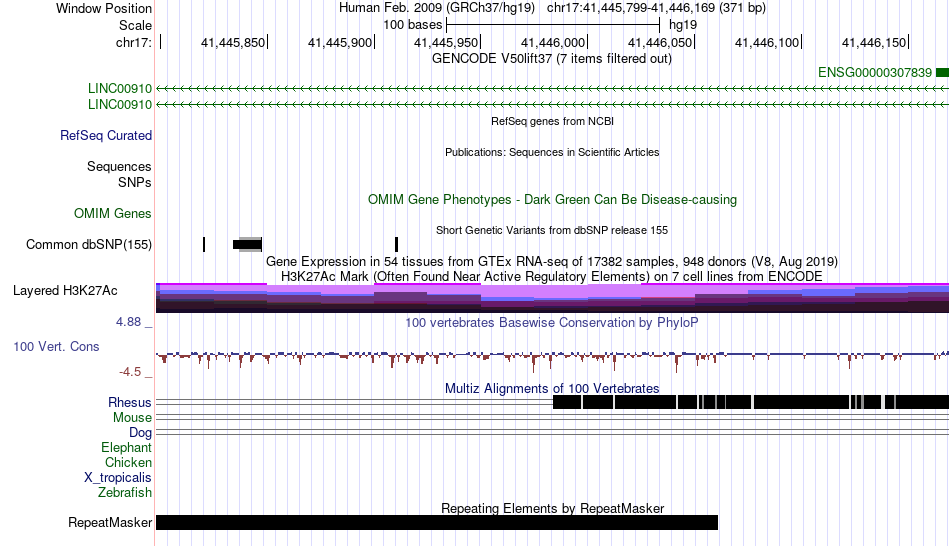Click the Elephant alignment label
Viewport: 950px width, 546px height.
point(127,448)
